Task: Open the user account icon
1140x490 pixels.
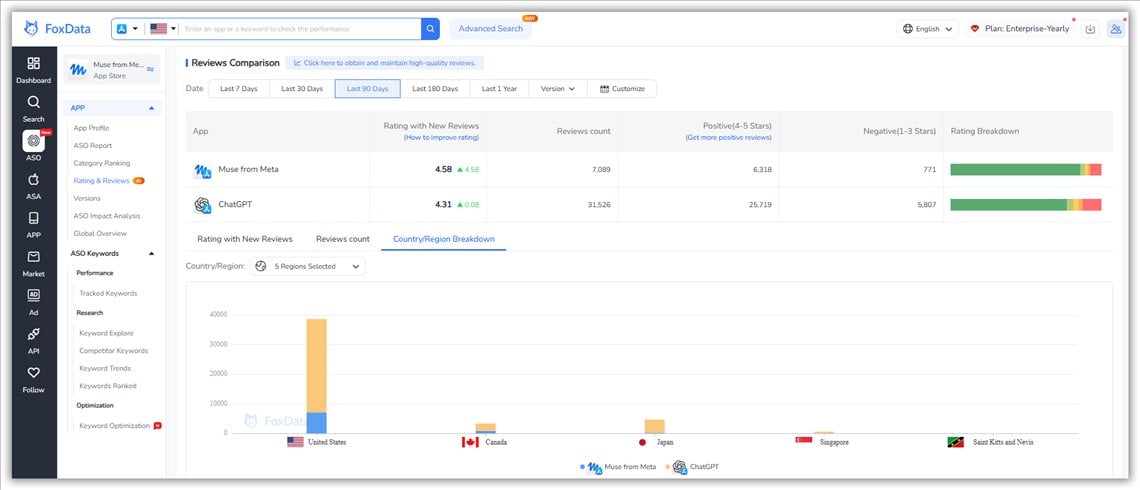Action: point(1115,29)
